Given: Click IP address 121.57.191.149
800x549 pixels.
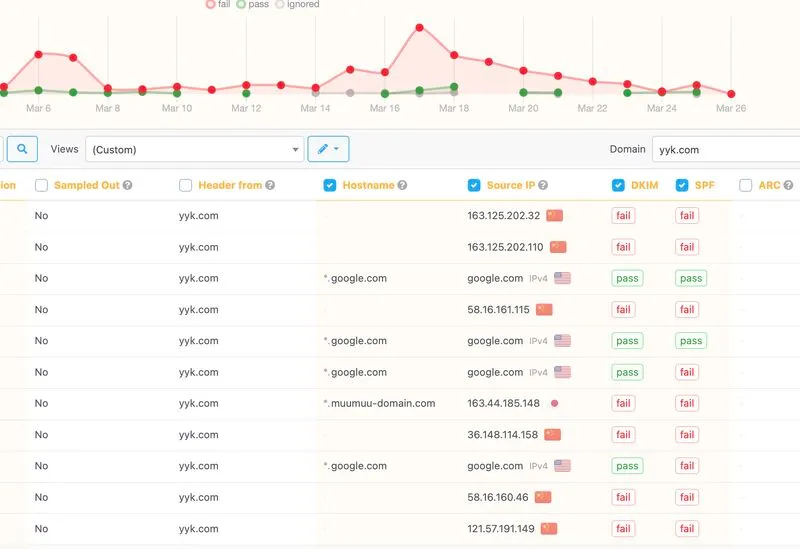Looking at the screenshot, I should tap(501, 529).
